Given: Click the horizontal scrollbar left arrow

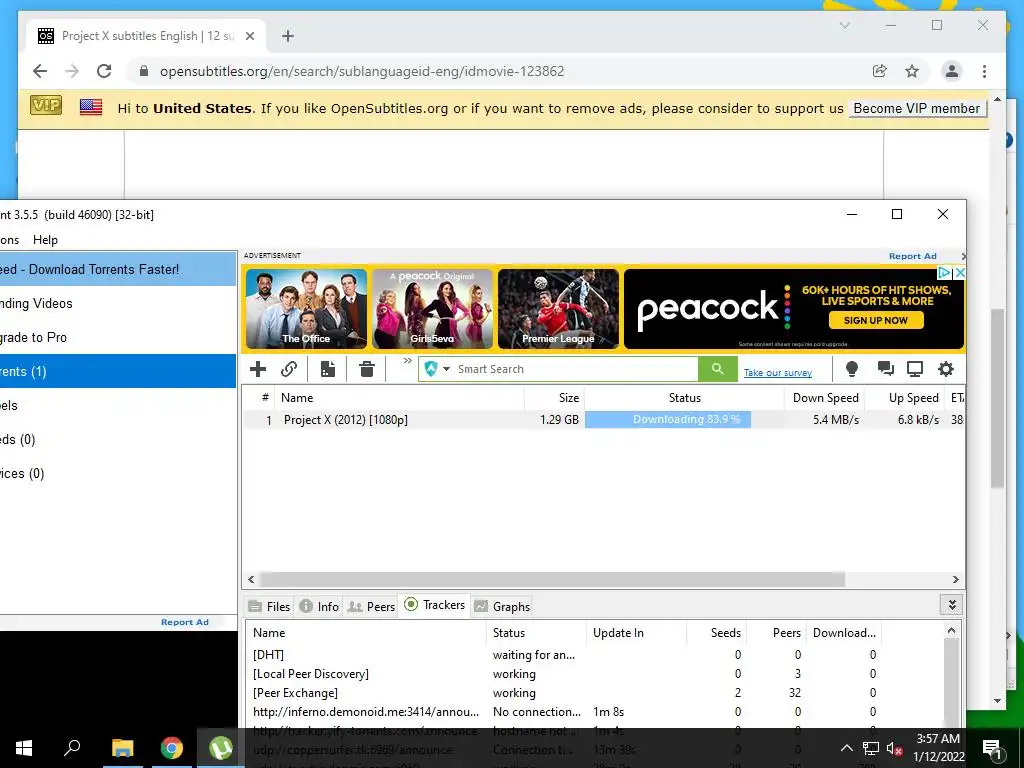Looking at the screenshot, I should [x=251, y=579].
